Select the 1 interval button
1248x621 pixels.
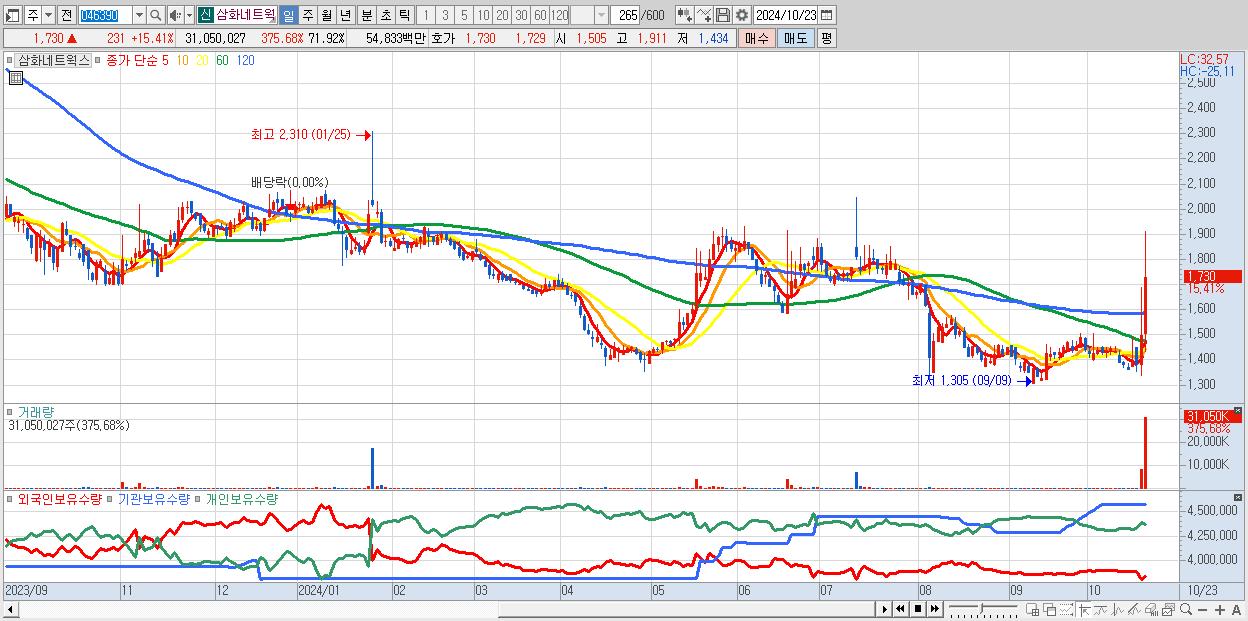(426, 15)
